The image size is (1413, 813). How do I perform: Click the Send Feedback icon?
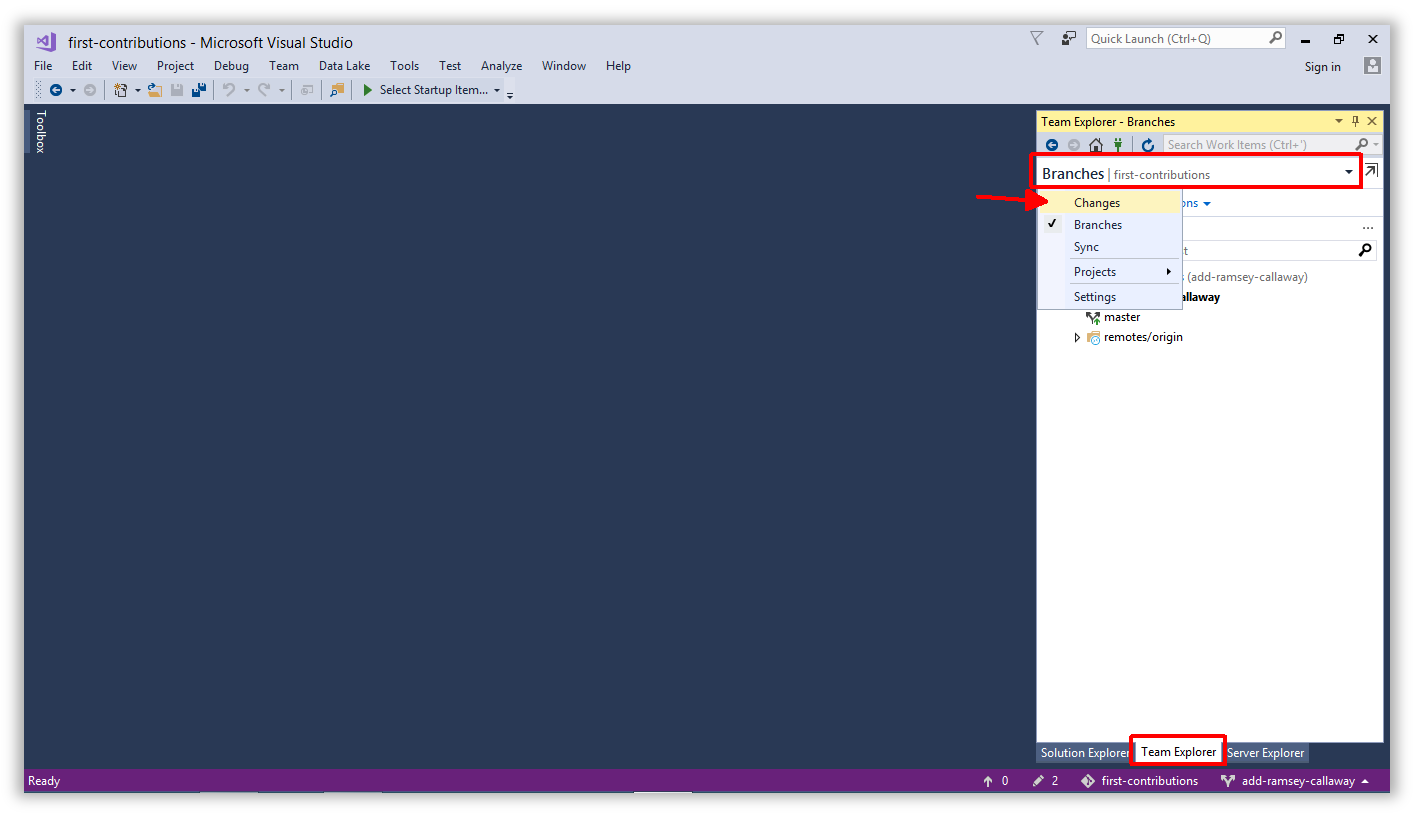click(1069, 38)
